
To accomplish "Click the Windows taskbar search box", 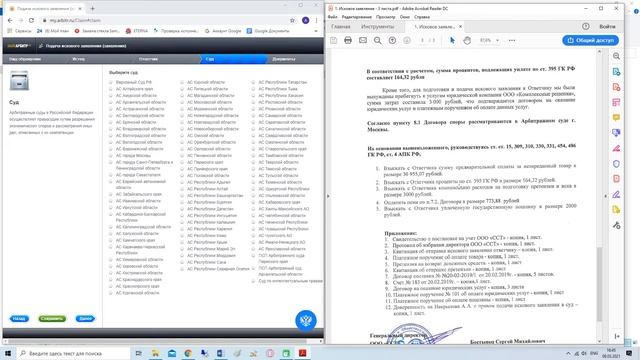I will [x=73, y=353].
